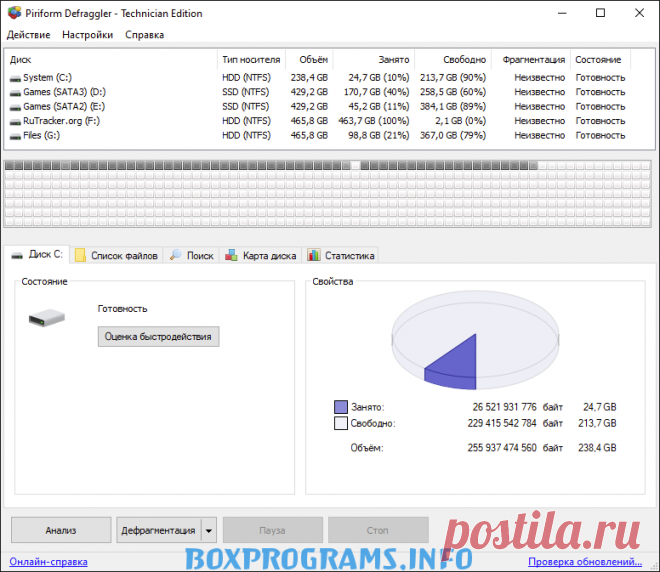Click the 98,8 GB (21%) used cell
Screen dimensions: 660x572
[378, 135]
